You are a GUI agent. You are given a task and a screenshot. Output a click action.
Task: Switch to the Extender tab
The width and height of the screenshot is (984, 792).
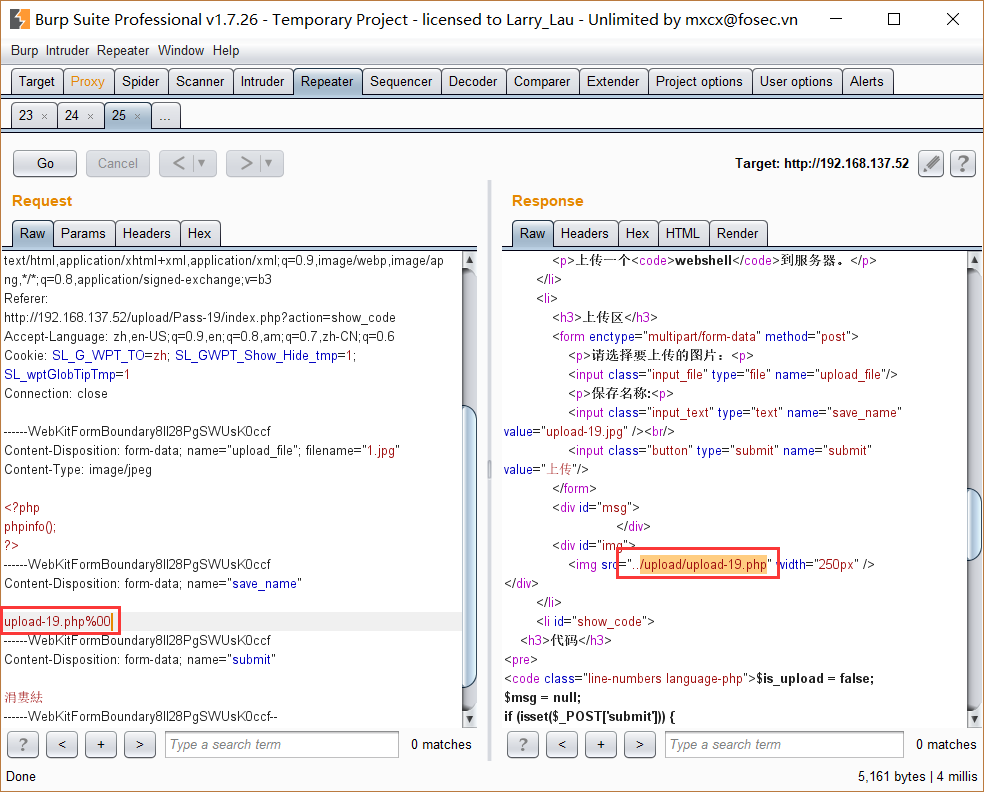(613, 82)
